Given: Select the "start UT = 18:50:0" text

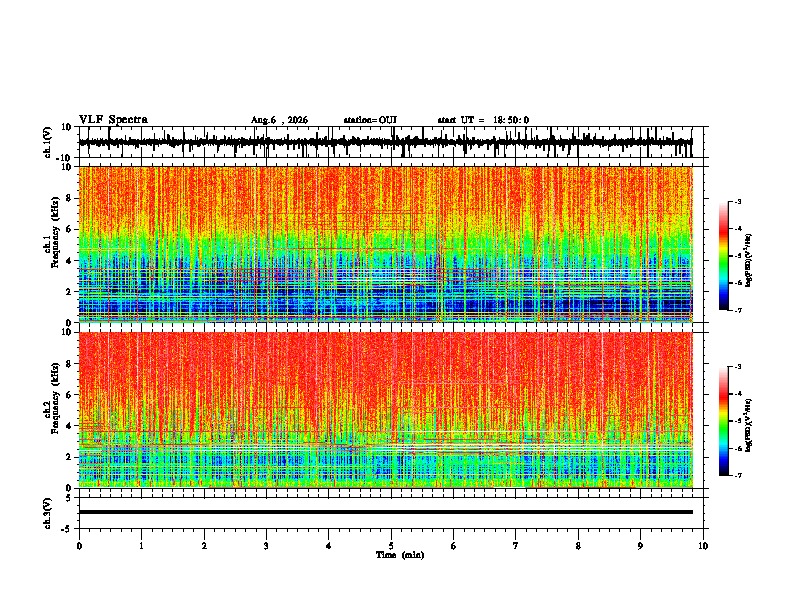Looking at the screenshot, I should [x=483, y=120].
